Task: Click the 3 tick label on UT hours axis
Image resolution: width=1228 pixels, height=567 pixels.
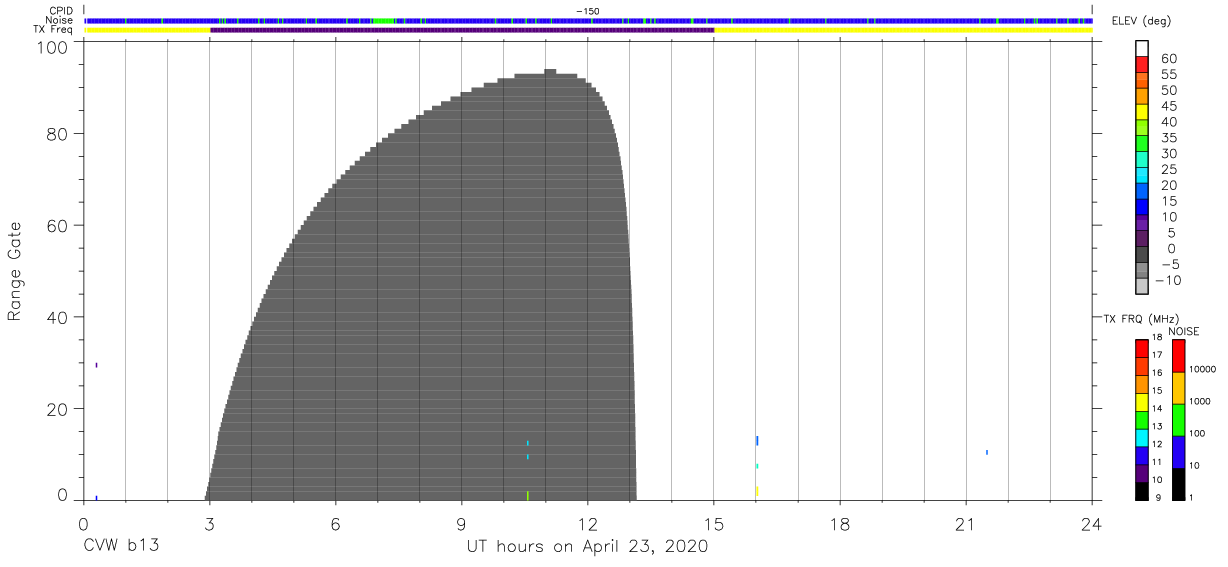Action: pos(209,525)
